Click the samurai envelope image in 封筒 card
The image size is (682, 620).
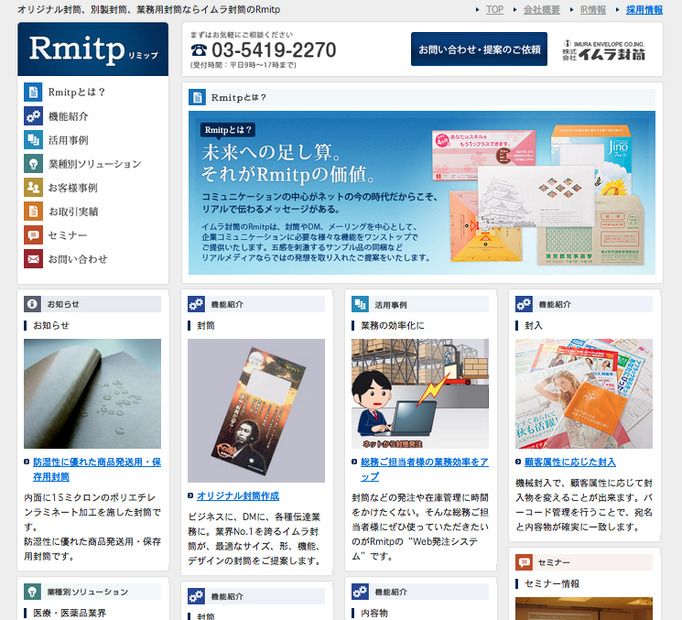click(x=256, y=411)
